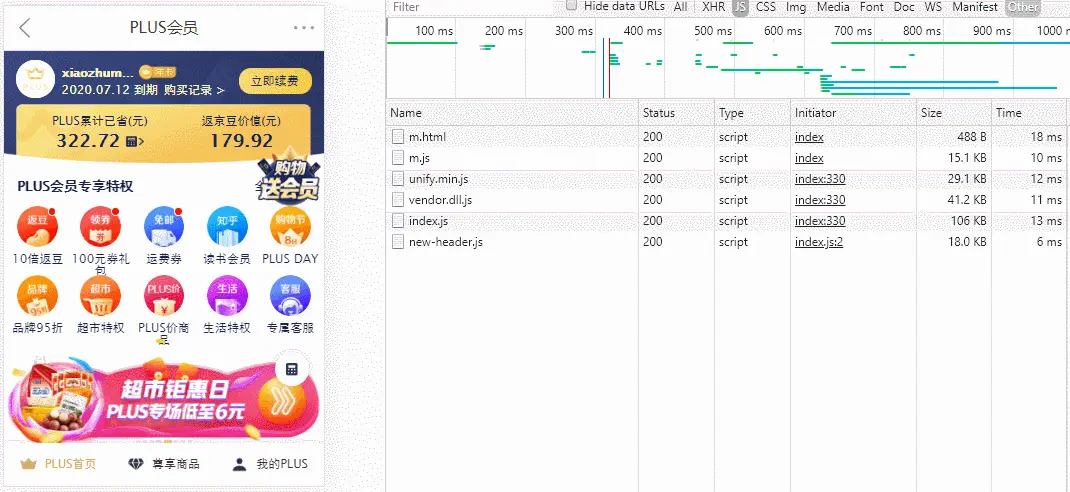Sort by the Name column header
Screen dimensions: 1070x492
[x=512, y=113]
